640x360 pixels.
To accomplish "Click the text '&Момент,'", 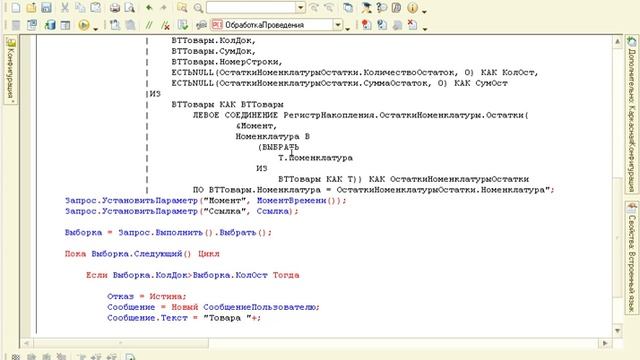I will pos(256,126).
